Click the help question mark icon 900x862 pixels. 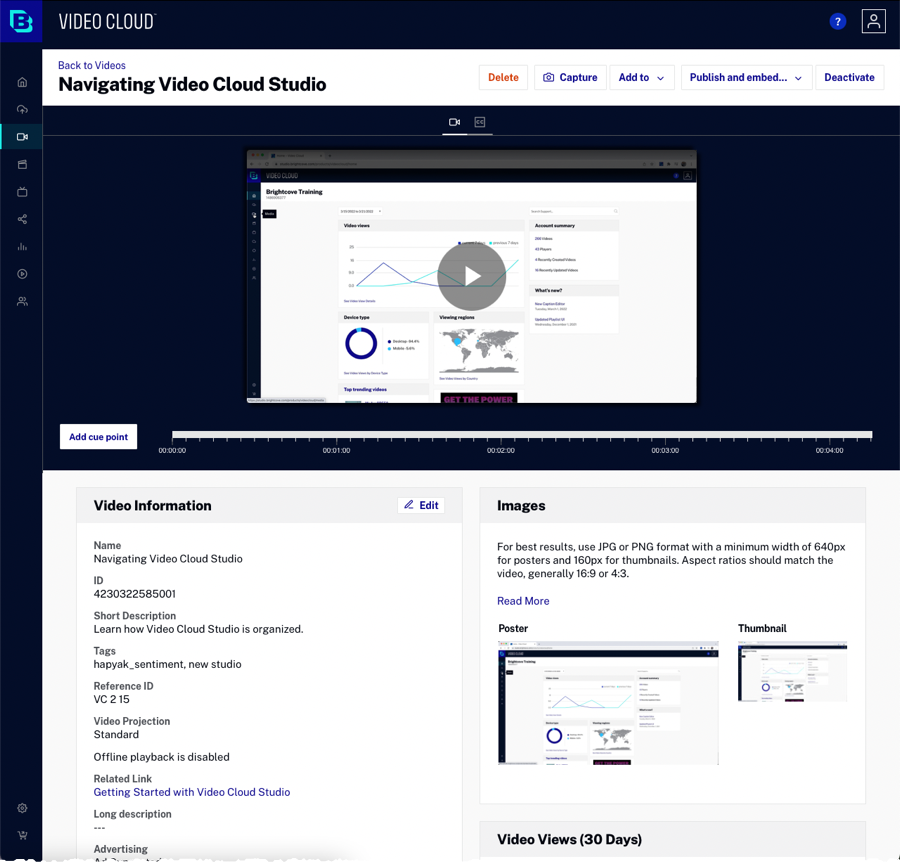tap(838, 22)
